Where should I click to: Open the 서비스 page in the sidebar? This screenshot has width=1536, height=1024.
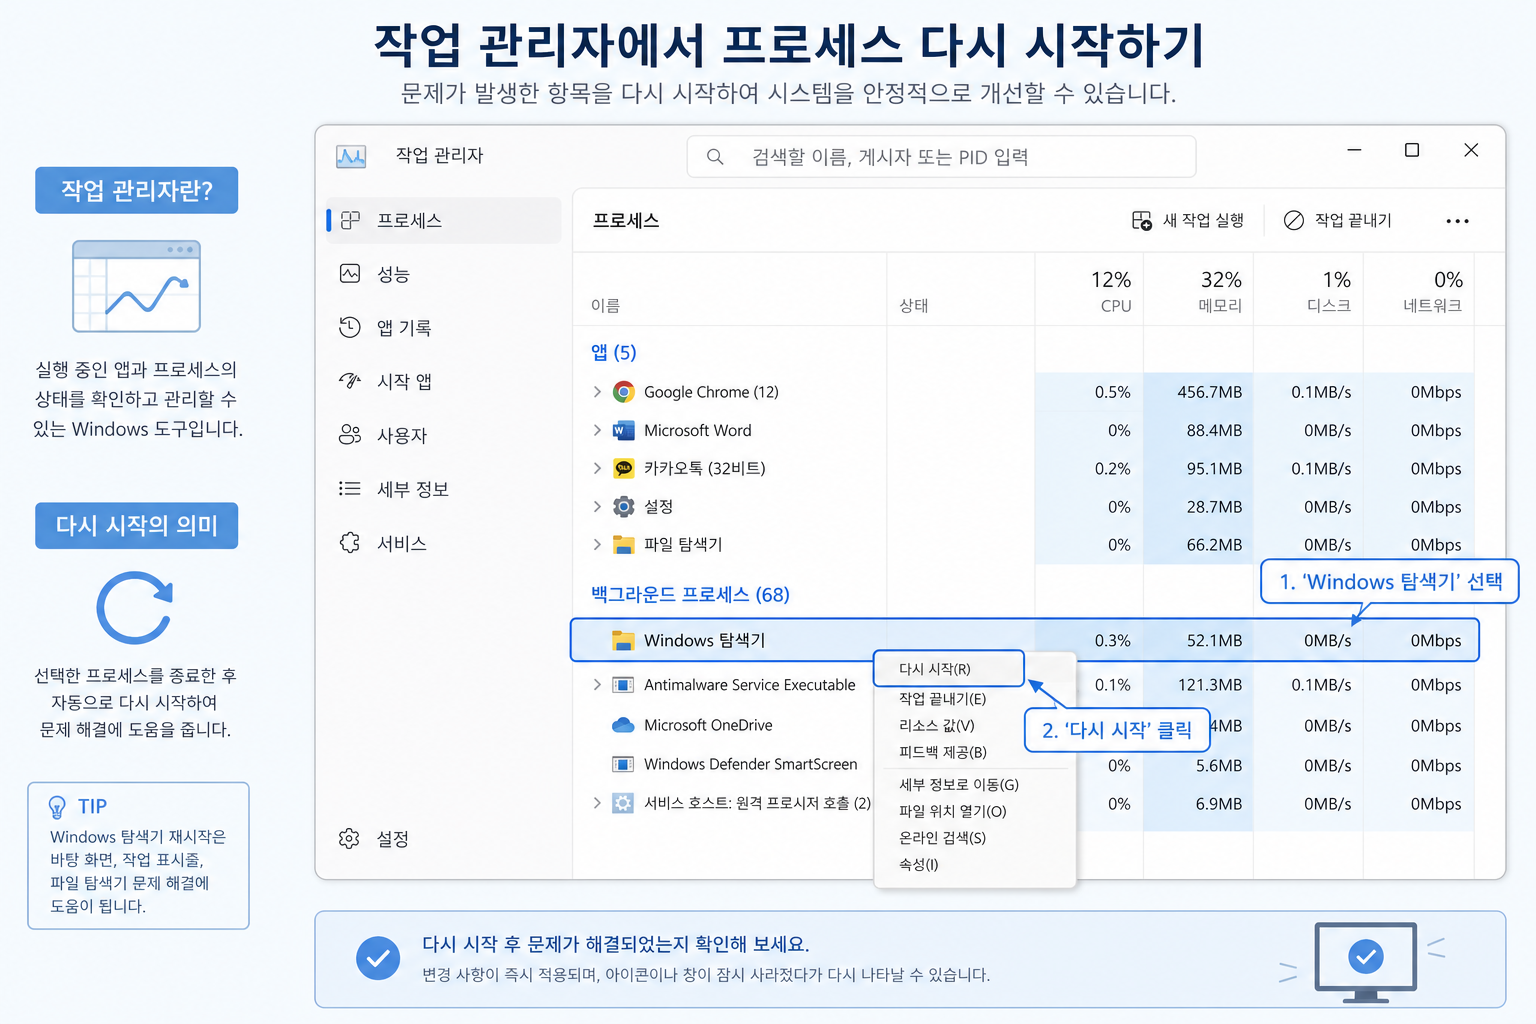[x=444, y=543]
